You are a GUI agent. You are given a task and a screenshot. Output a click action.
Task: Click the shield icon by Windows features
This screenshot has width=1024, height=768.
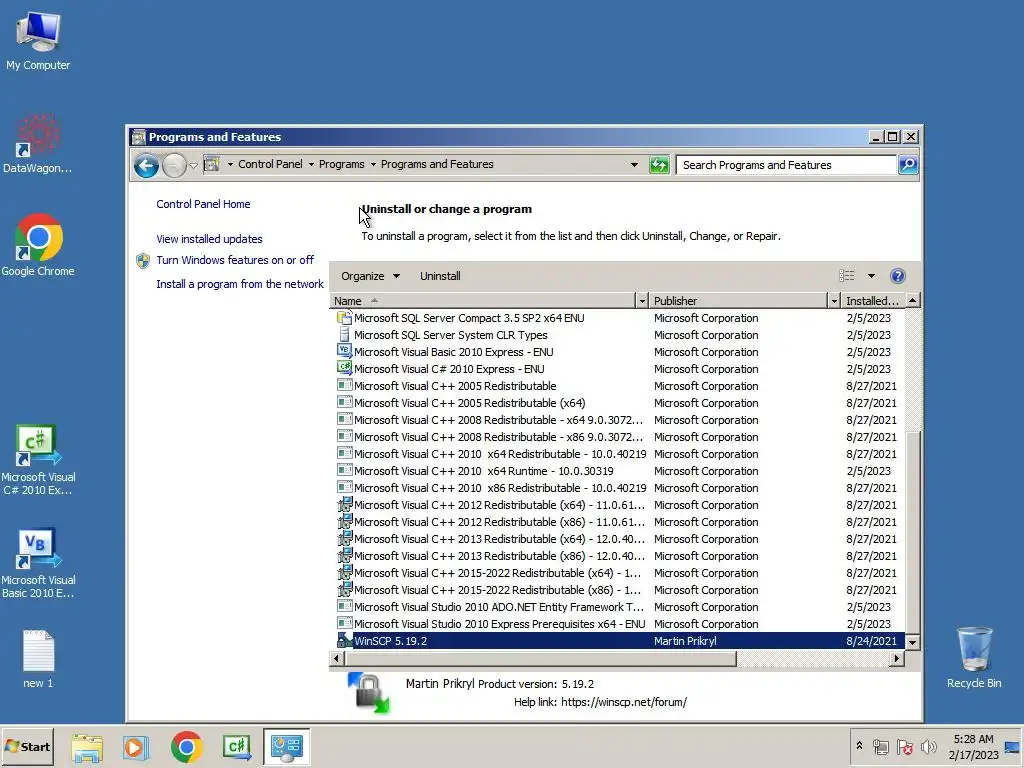point(143,261)
